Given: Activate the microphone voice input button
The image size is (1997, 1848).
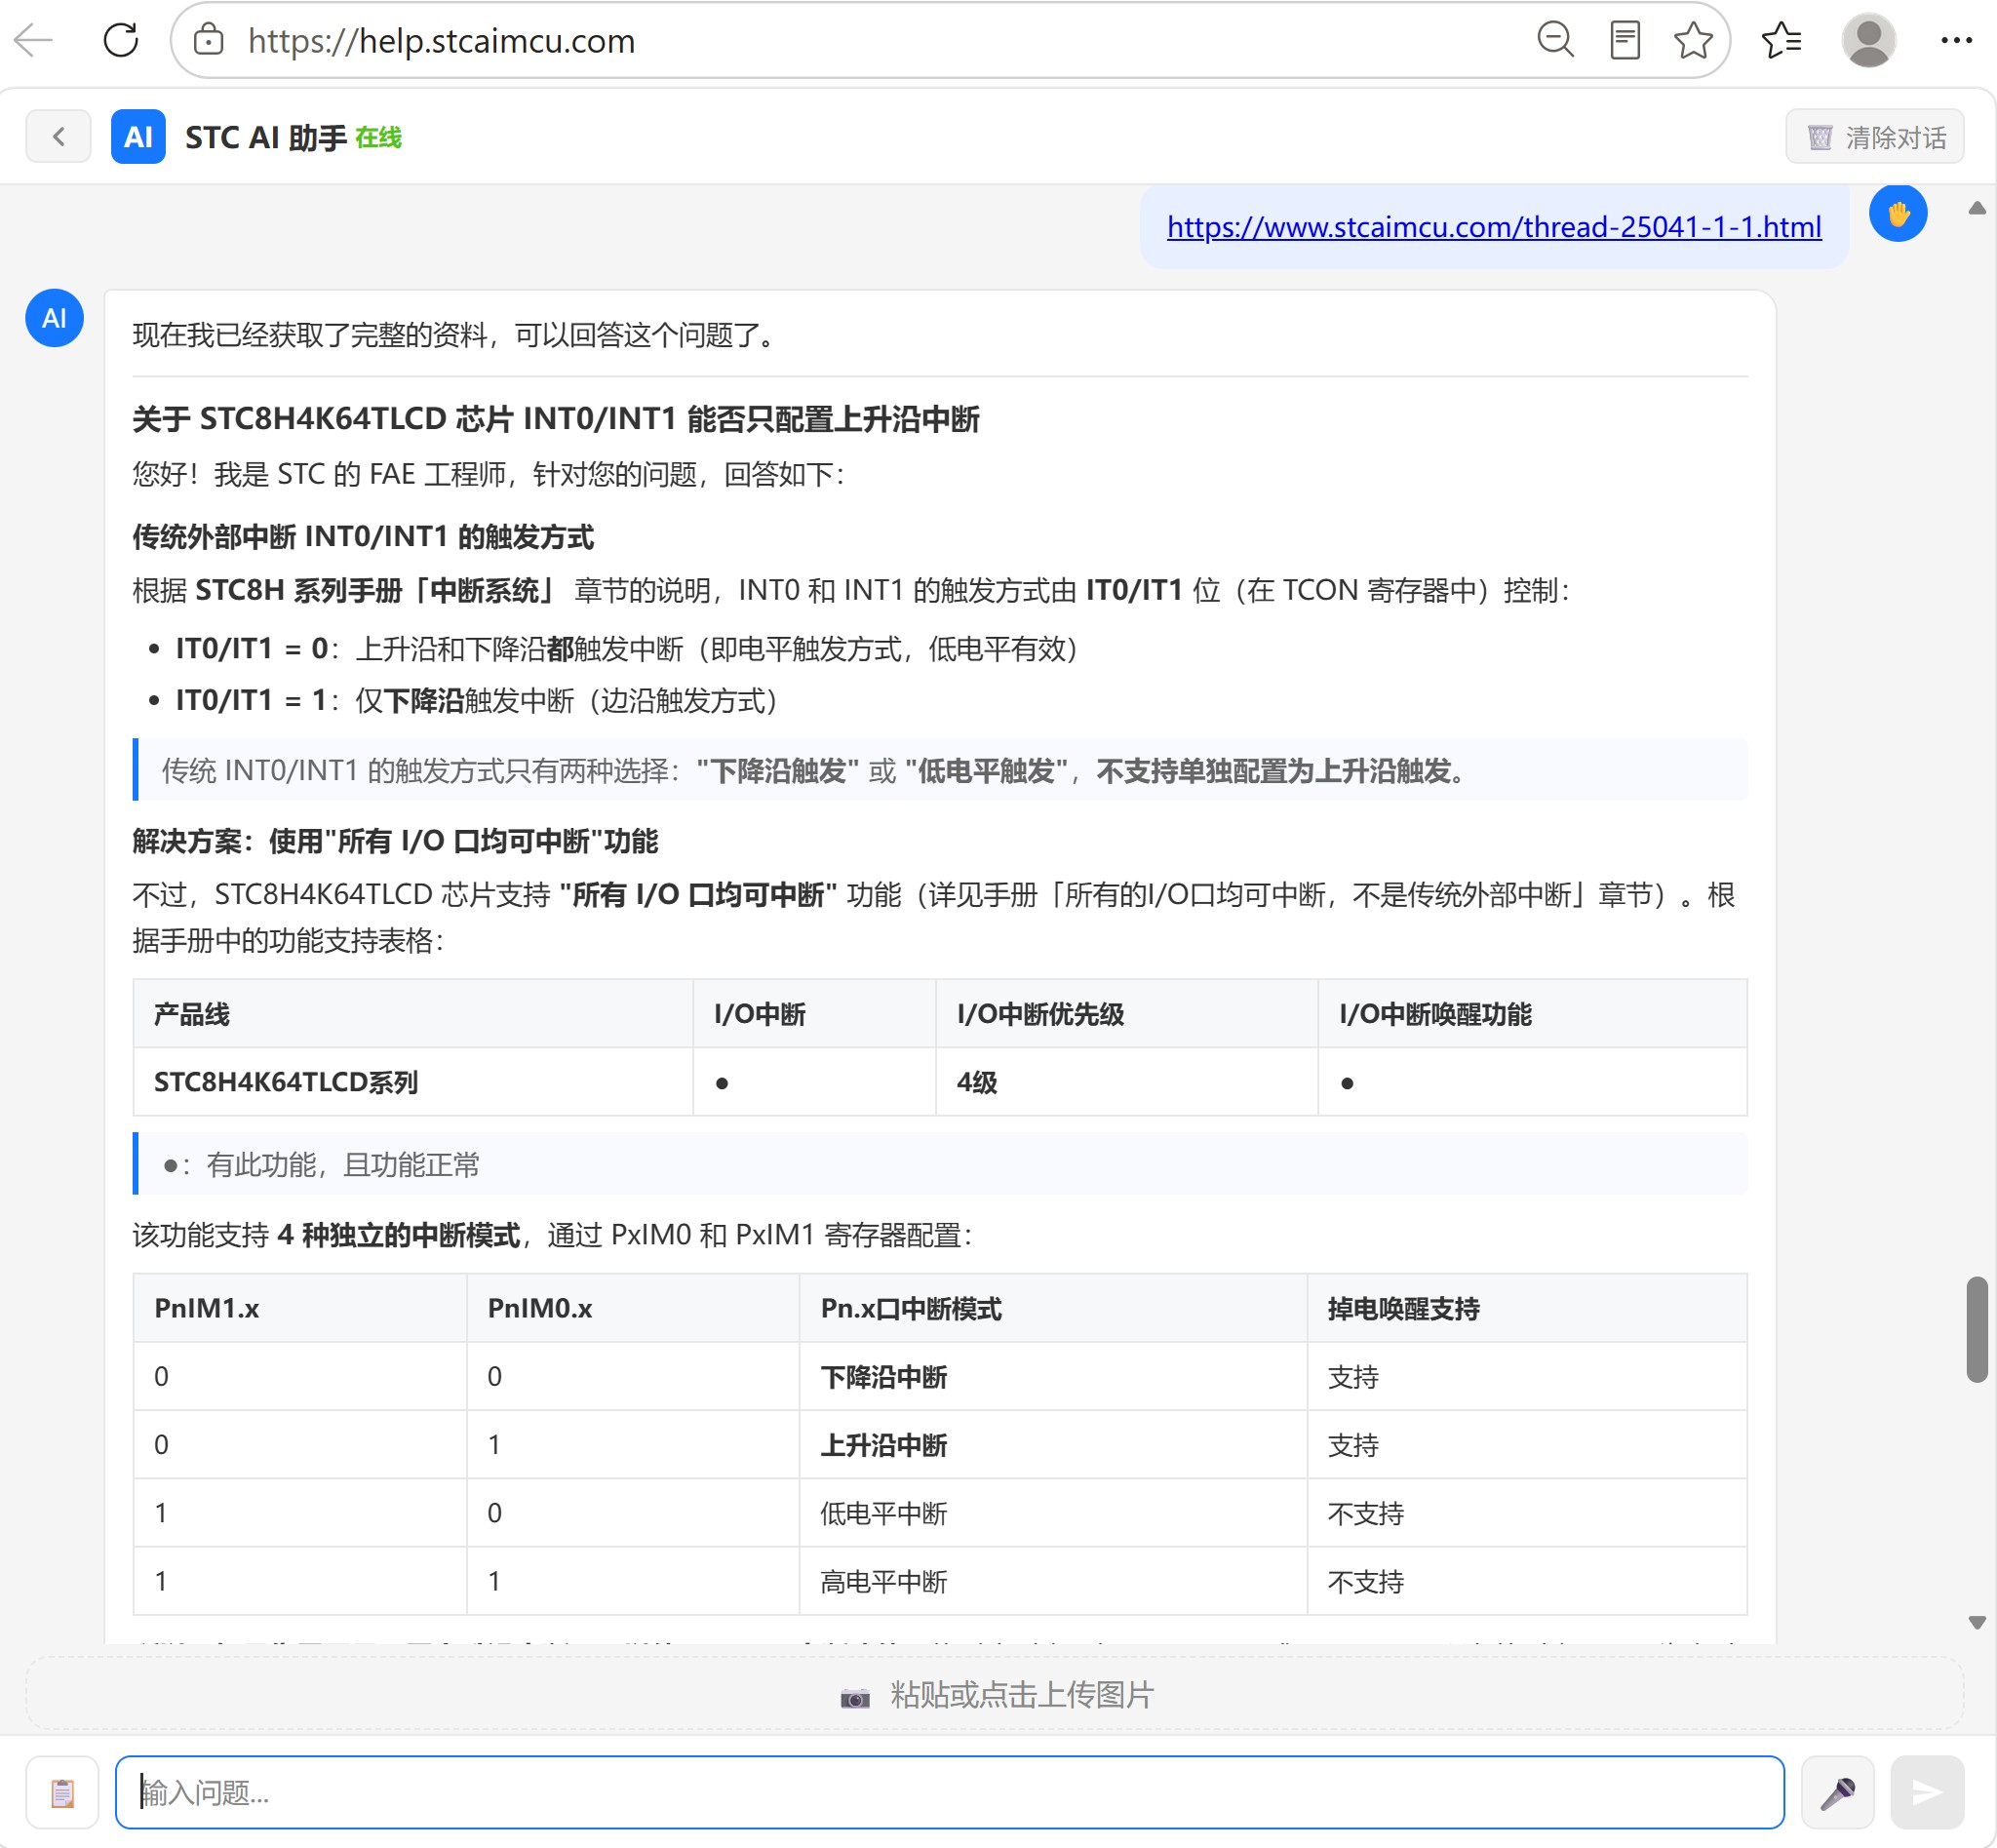Looking at the screenshot, I should click(x=1838, y=1792).
